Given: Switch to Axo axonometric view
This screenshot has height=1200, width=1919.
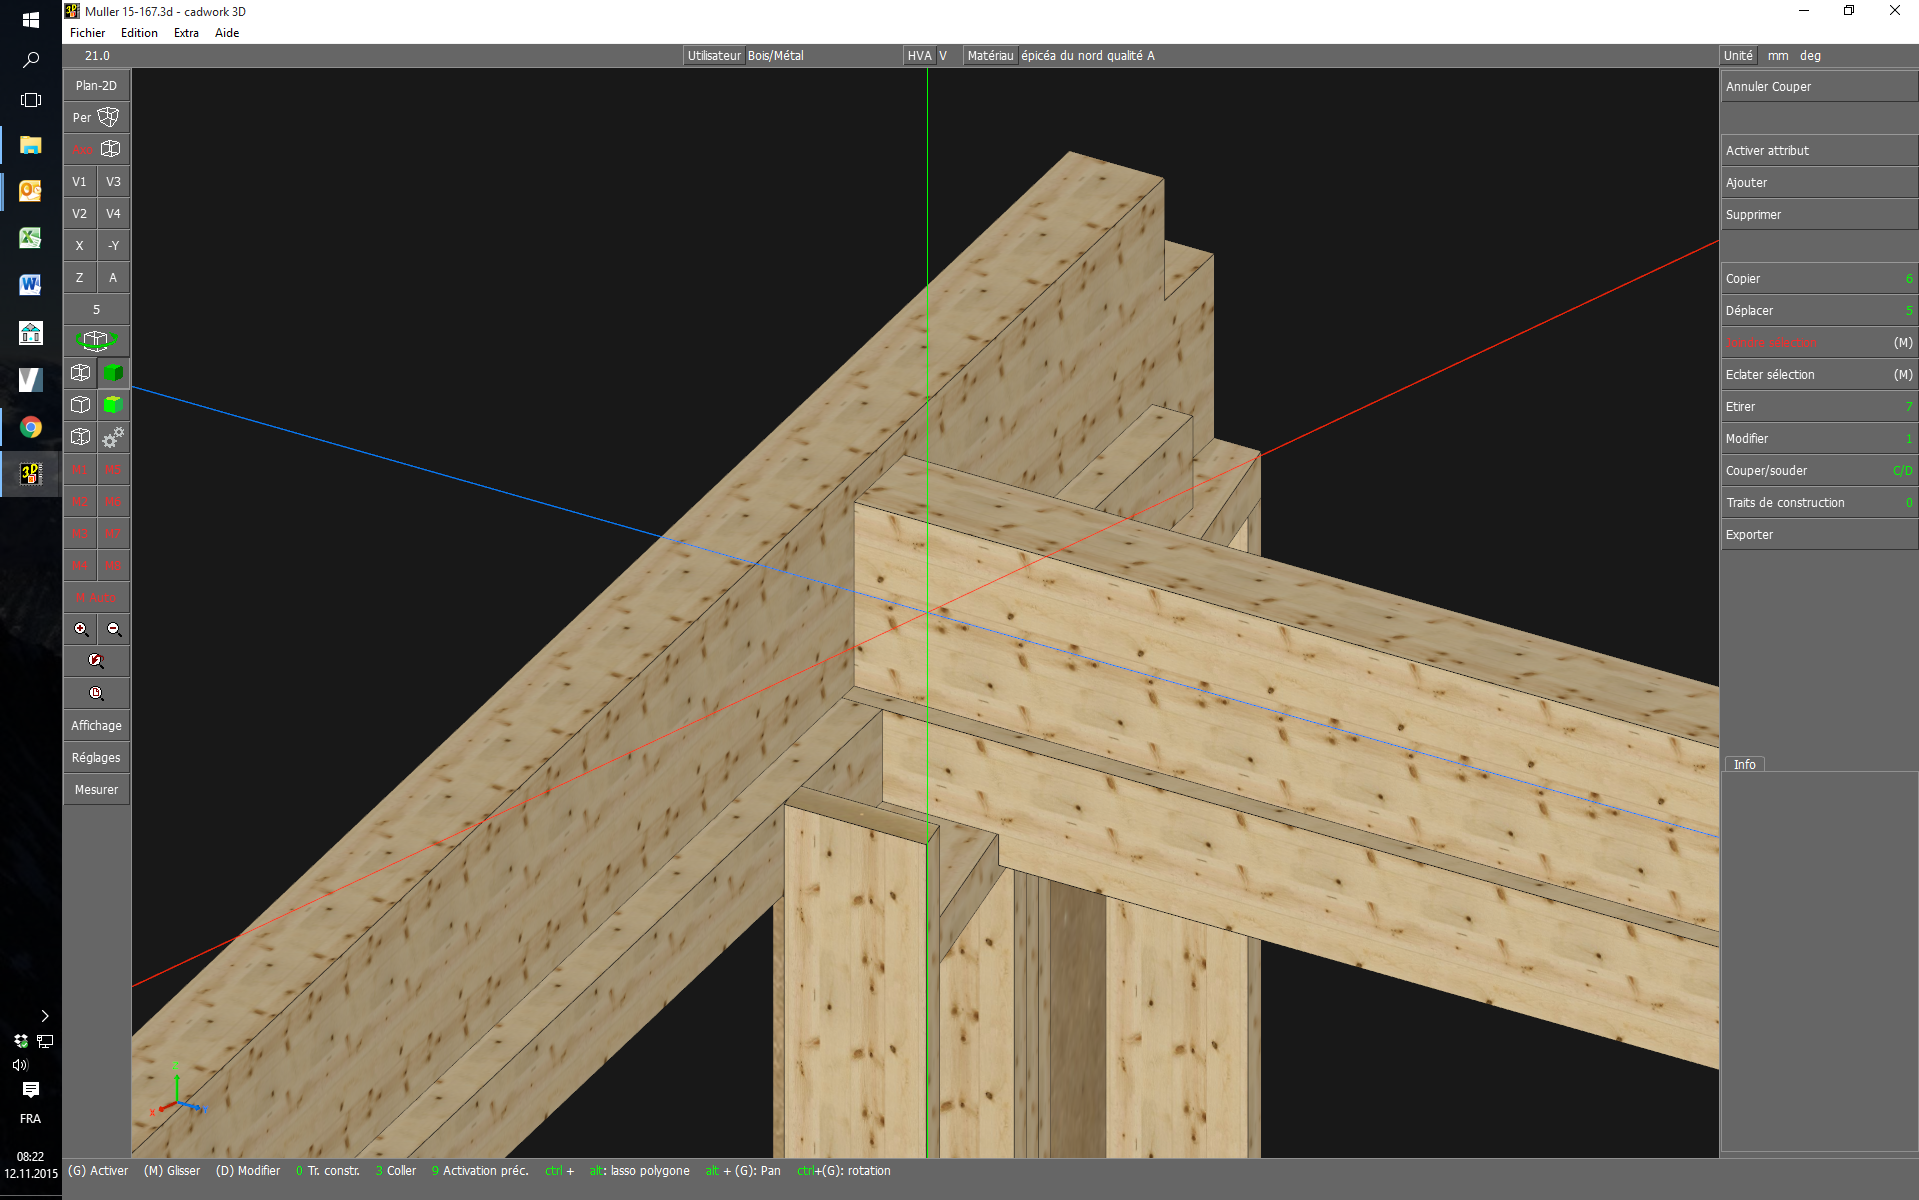Looking at the screenshot, I should click(x=96, y=149).
